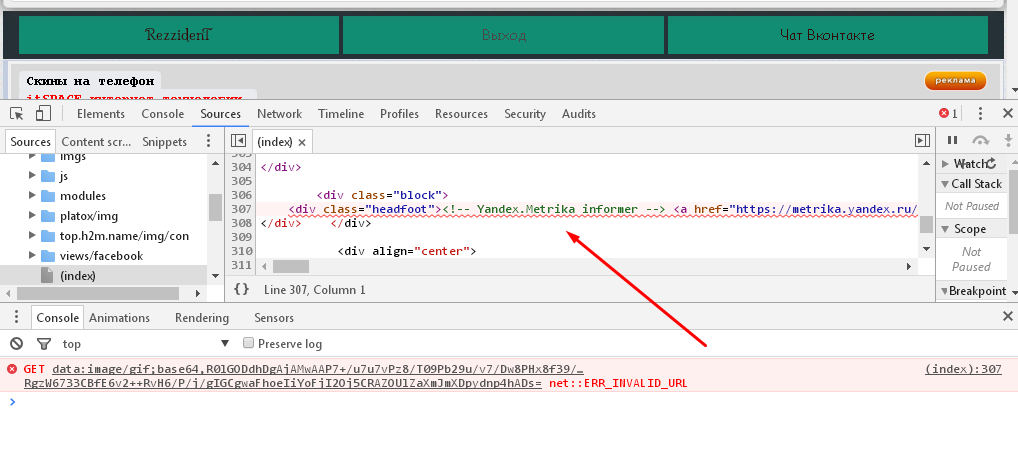Click the Скины на телефон link
The width and height of the screenshot is (1018, 469).
tap(90, 81)
